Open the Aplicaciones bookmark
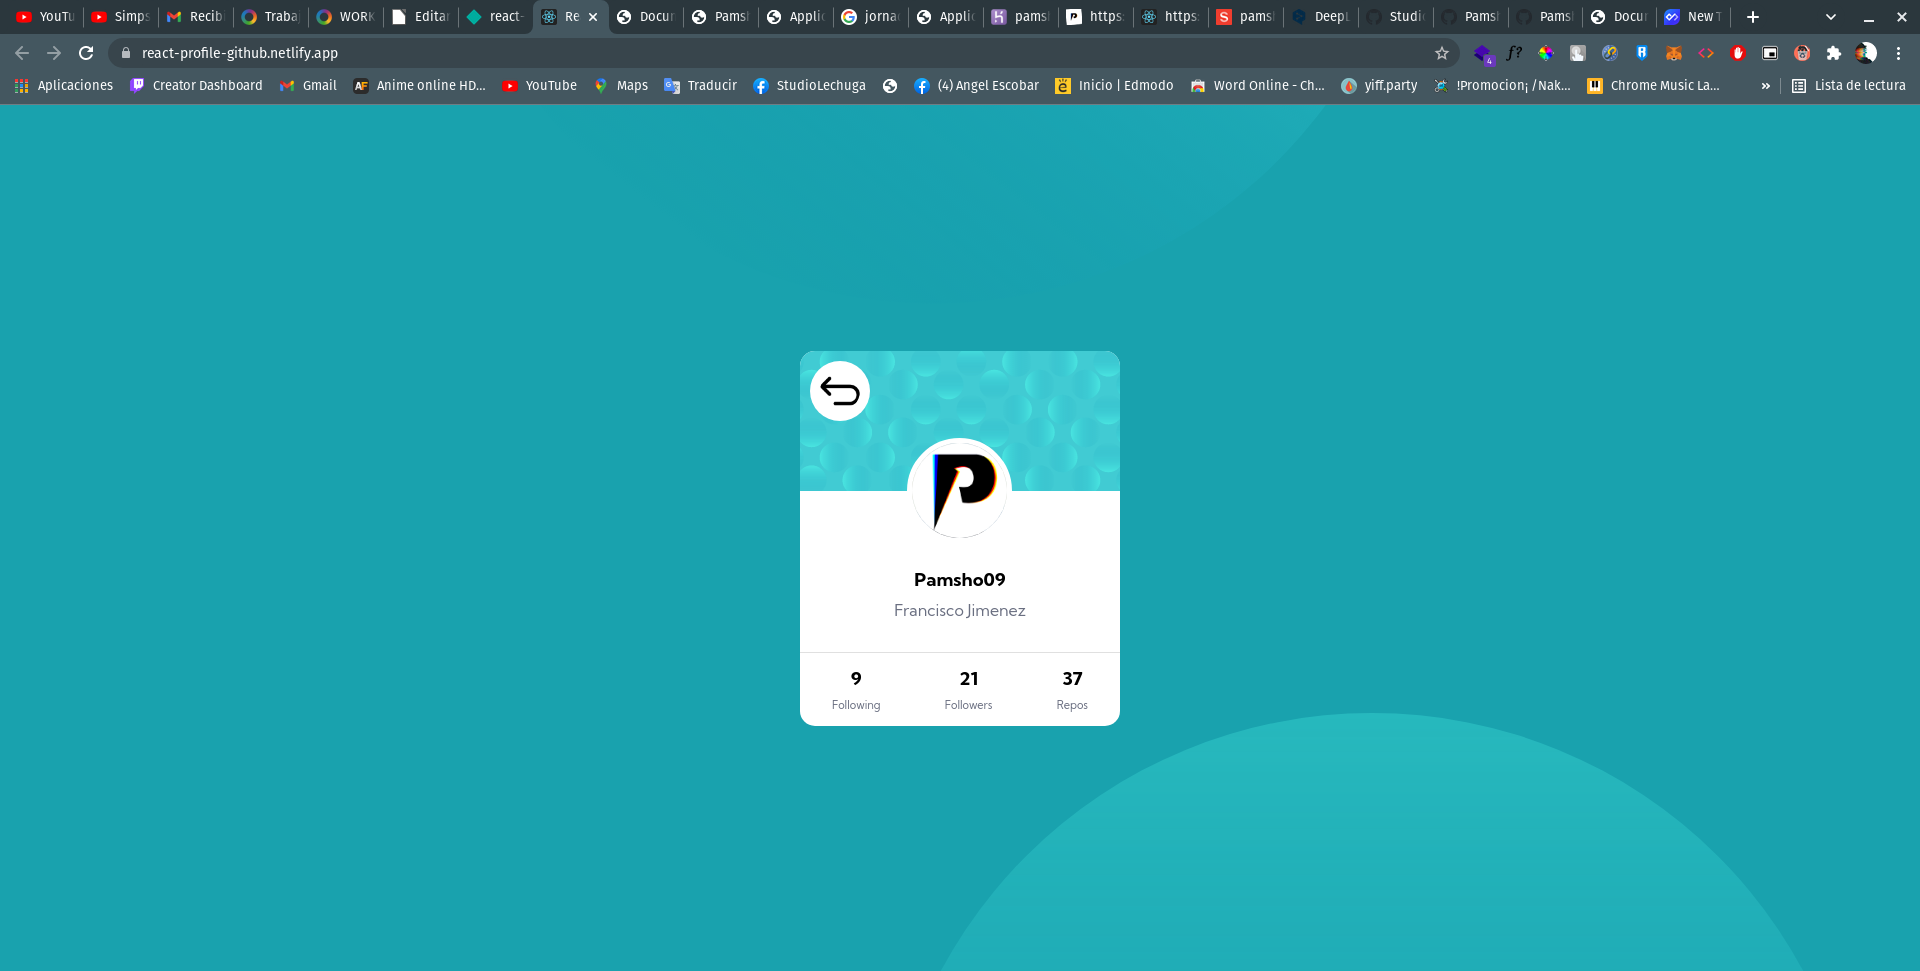This screenshot has width=1920, height=971. coord(64,86)
